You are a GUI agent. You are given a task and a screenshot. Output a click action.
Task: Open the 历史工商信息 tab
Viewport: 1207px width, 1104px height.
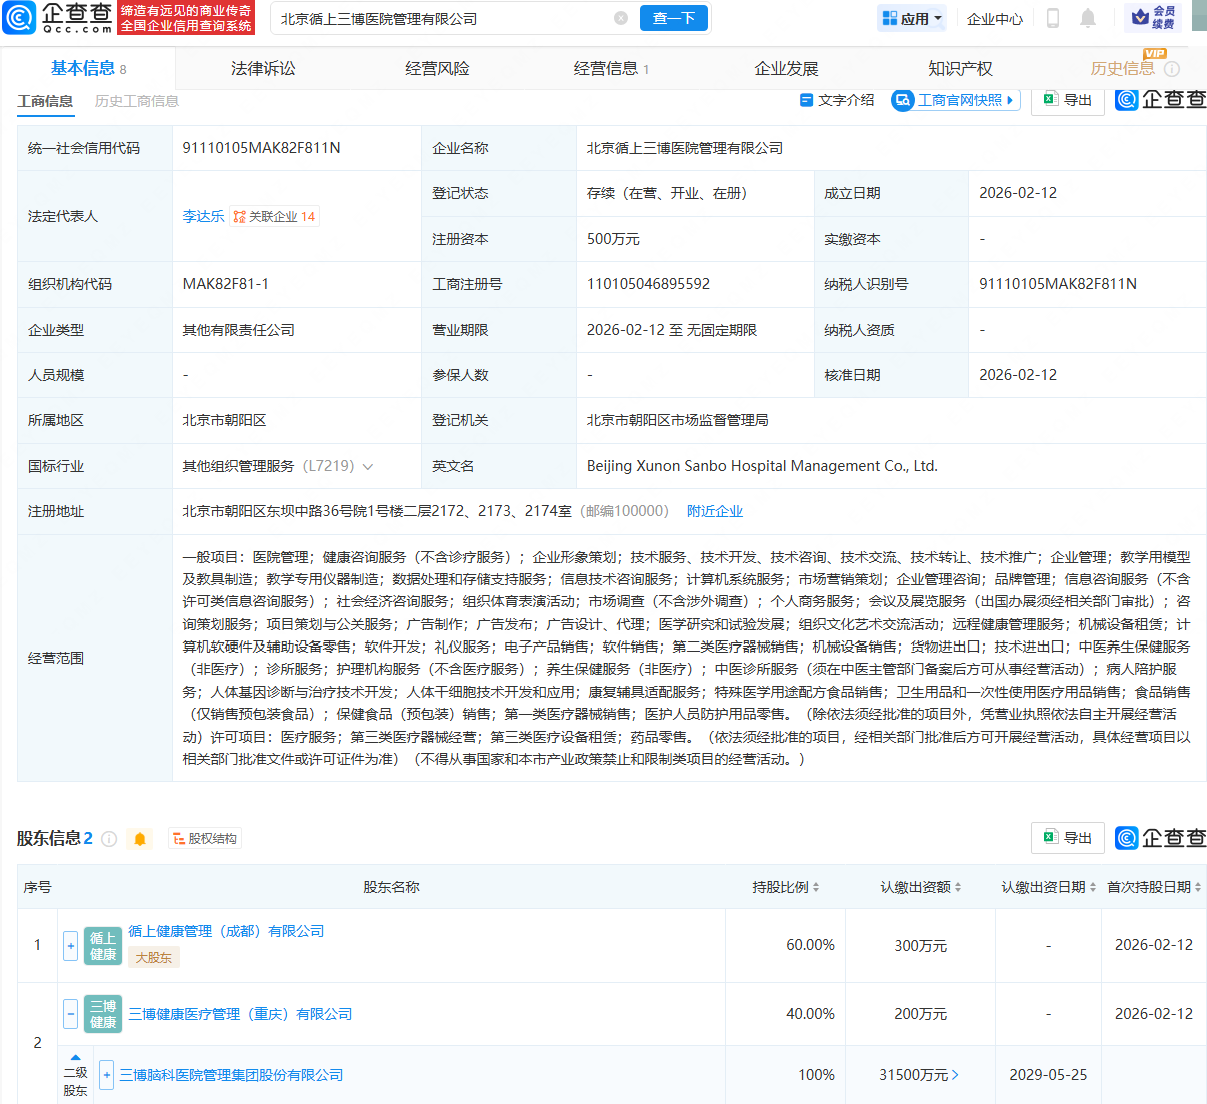coord(133,101)
